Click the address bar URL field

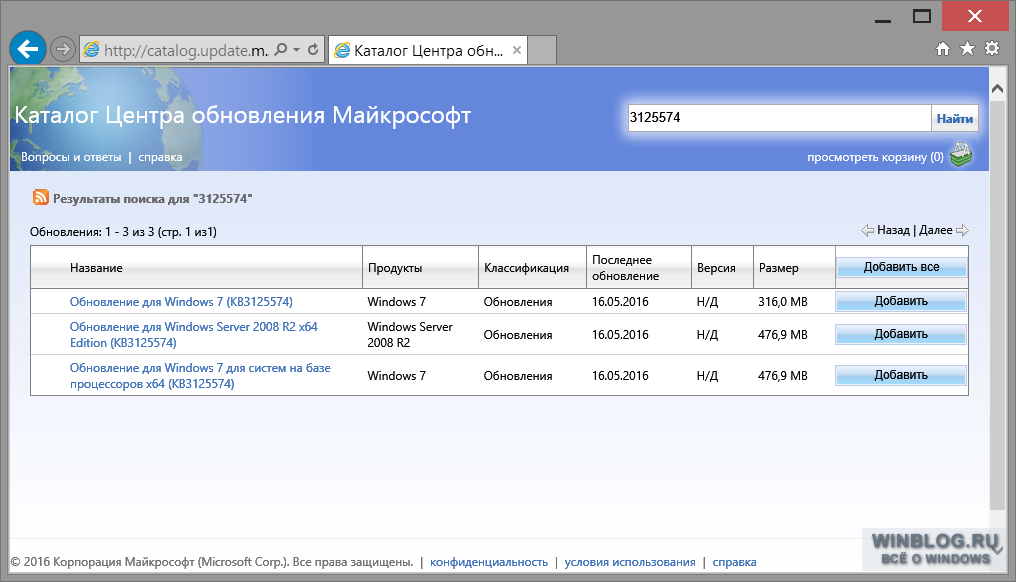pos(186,50)
